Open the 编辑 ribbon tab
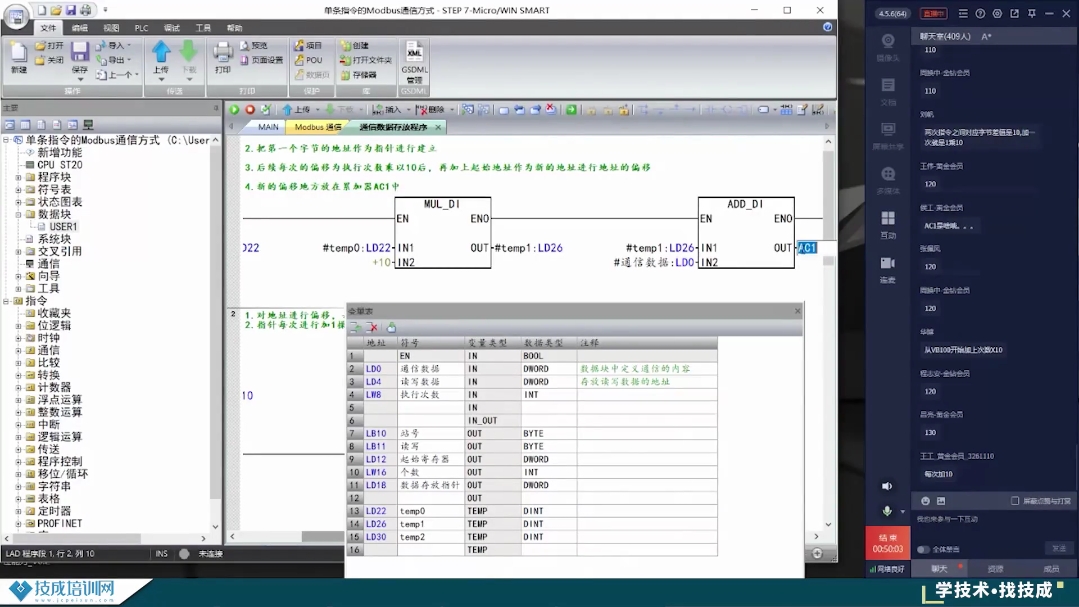The height and width of the screenshot is (607, 1079). 80,28
